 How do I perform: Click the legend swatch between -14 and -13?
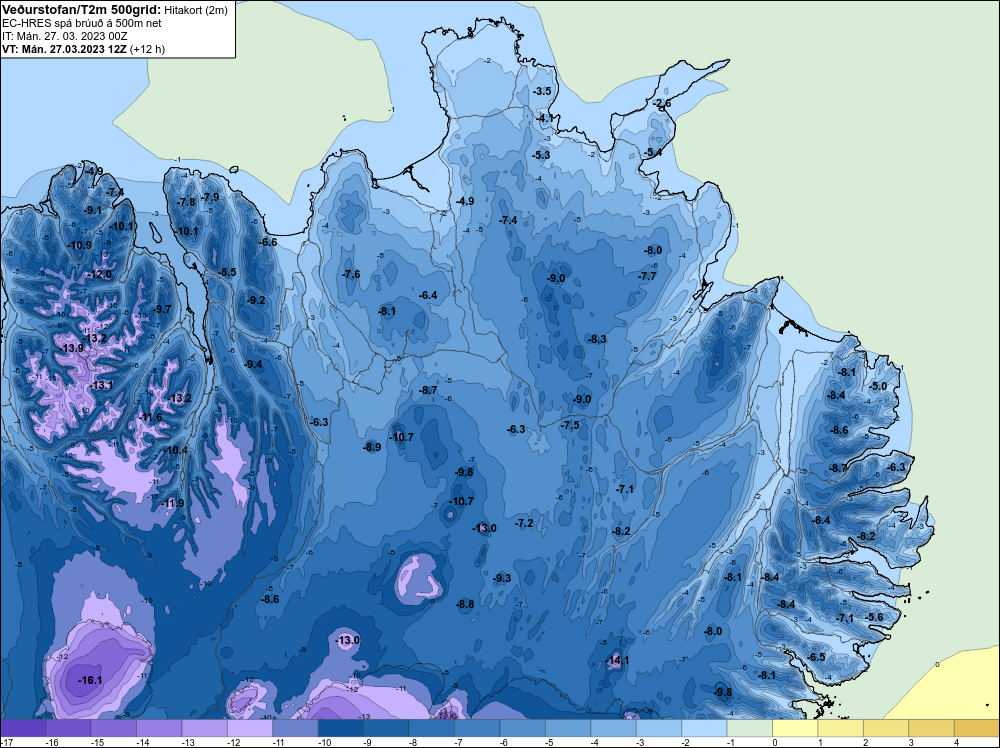[x=159, y=728]
